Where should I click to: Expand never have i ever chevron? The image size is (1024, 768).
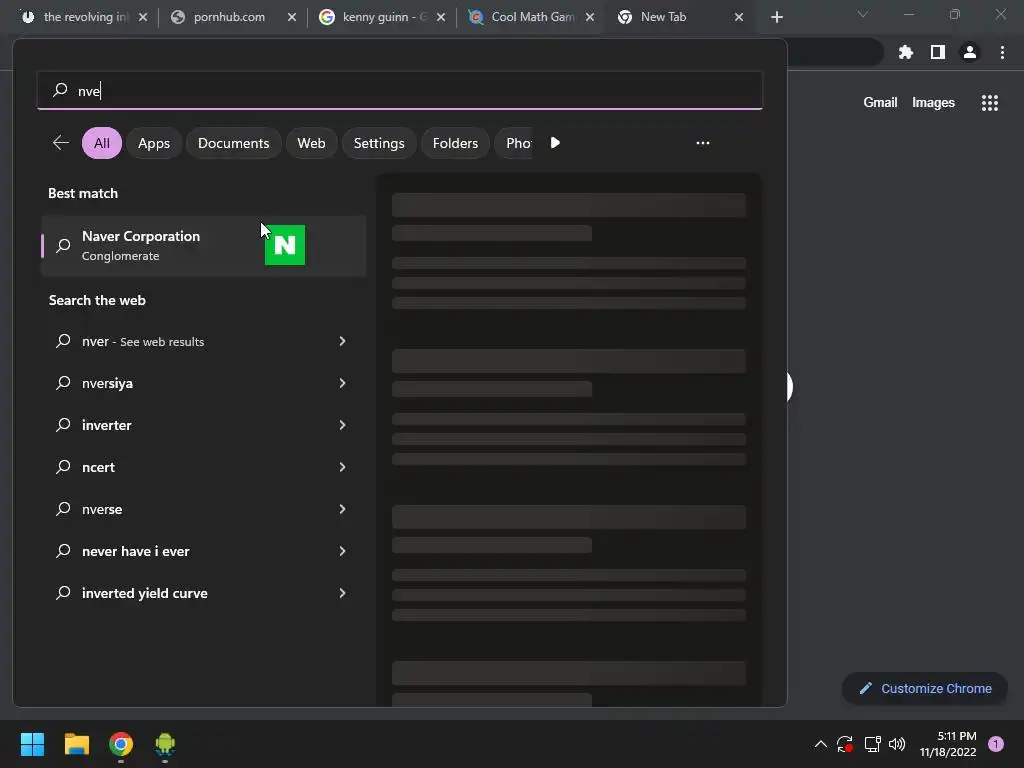pos(342,551)
